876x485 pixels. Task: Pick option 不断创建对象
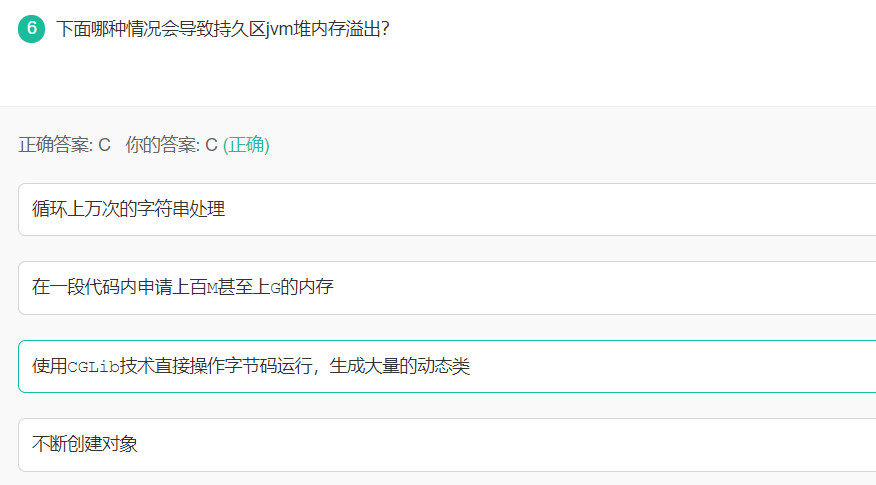click(447, 444)
